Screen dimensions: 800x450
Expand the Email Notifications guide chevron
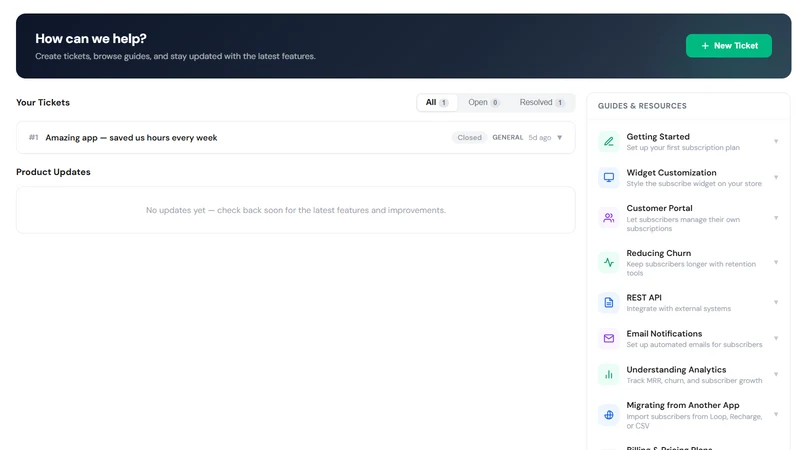[x=776, y=338]
